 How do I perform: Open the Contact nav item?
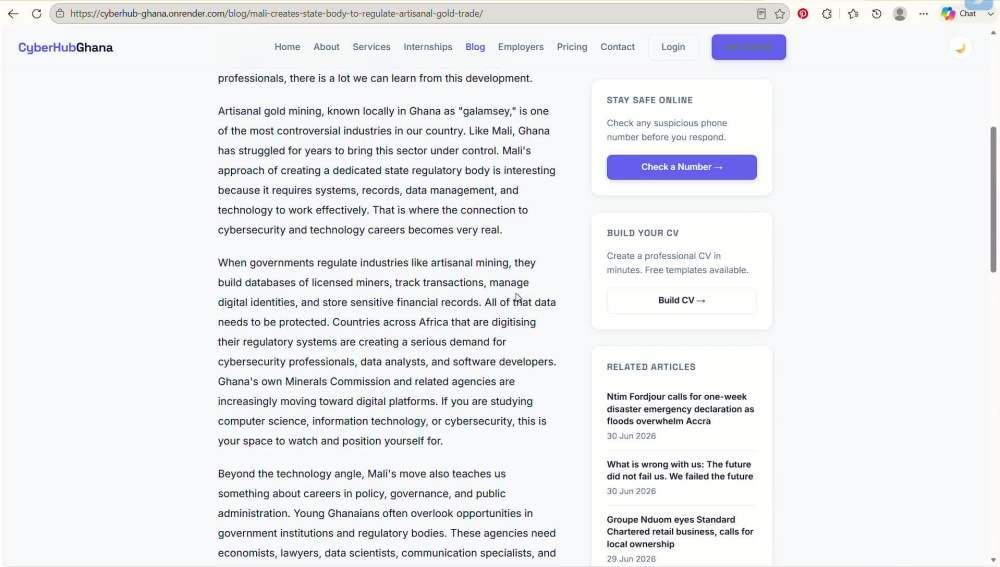pos(617,47)
